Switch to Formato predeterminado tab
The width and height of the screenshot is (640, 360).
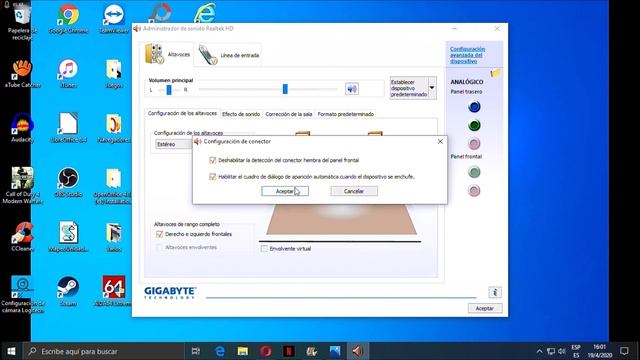(345, 114)
